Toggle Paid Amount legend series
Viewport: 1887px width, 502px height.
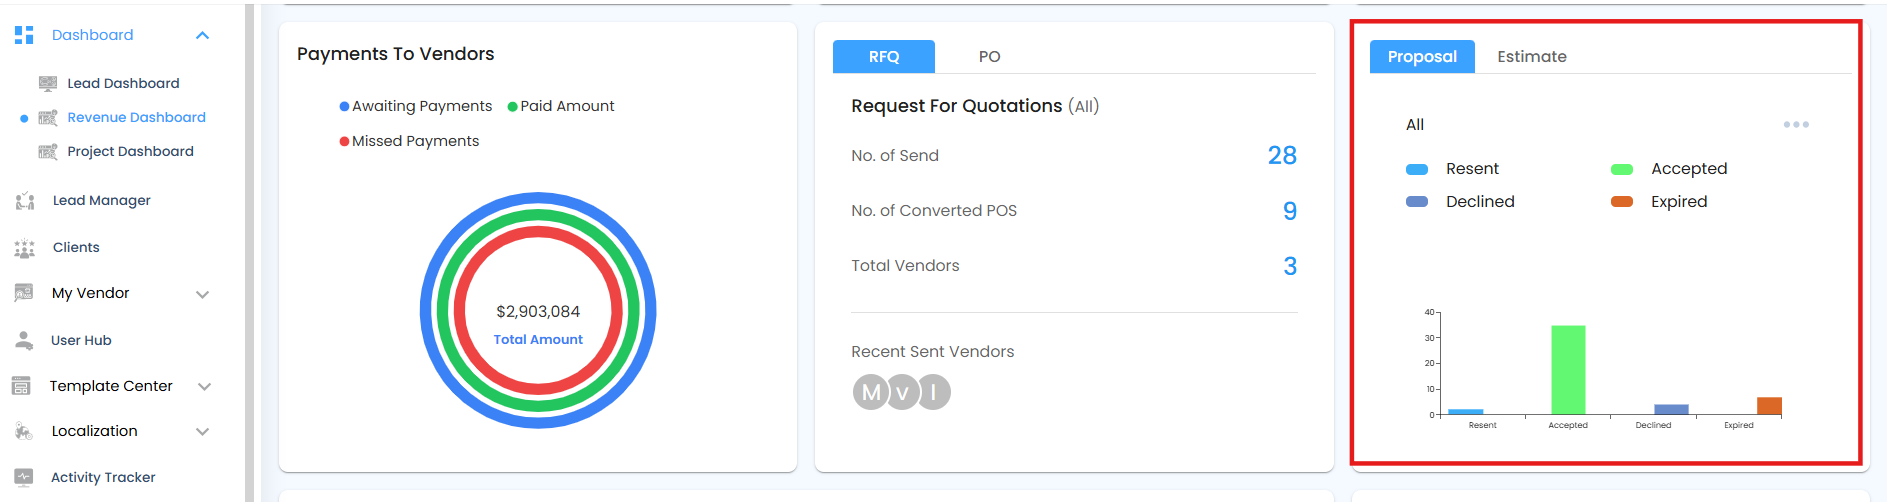(561, 106)
